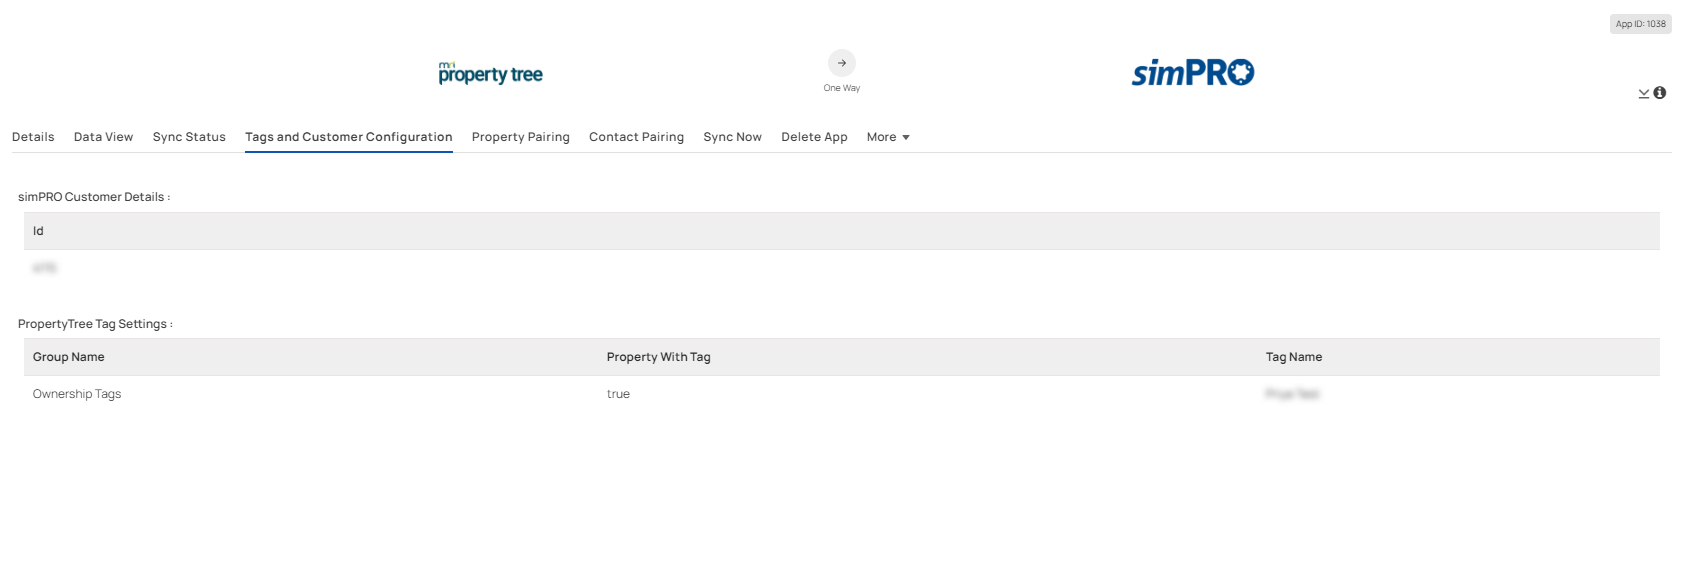Click the MRI Property Tree logo
This screenshot has width=1683, height=571.
click(490, 73)
